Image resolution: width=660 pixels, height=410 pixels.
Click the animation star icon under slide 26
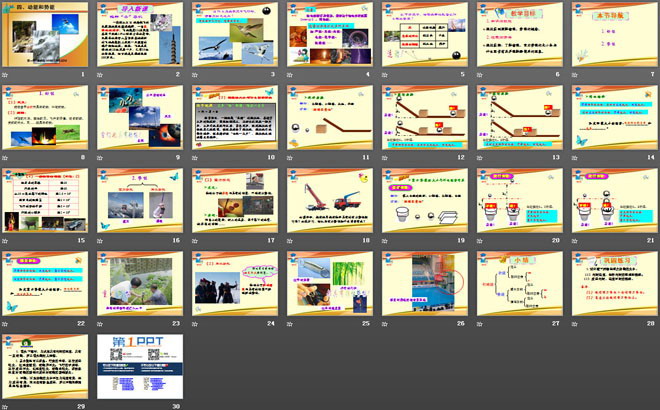pyautogui.click(x=385, y=323)
